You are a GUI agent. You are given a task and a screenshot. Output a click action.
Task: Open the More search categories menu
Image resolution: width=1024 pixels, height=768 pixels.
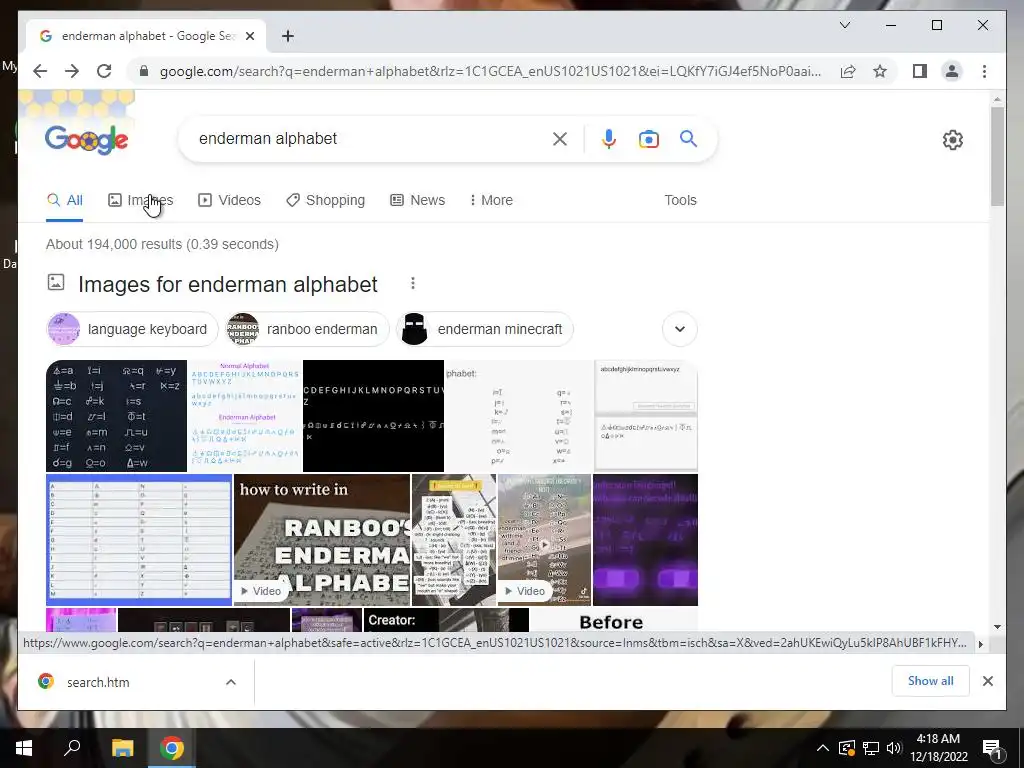tap(491, 200)
